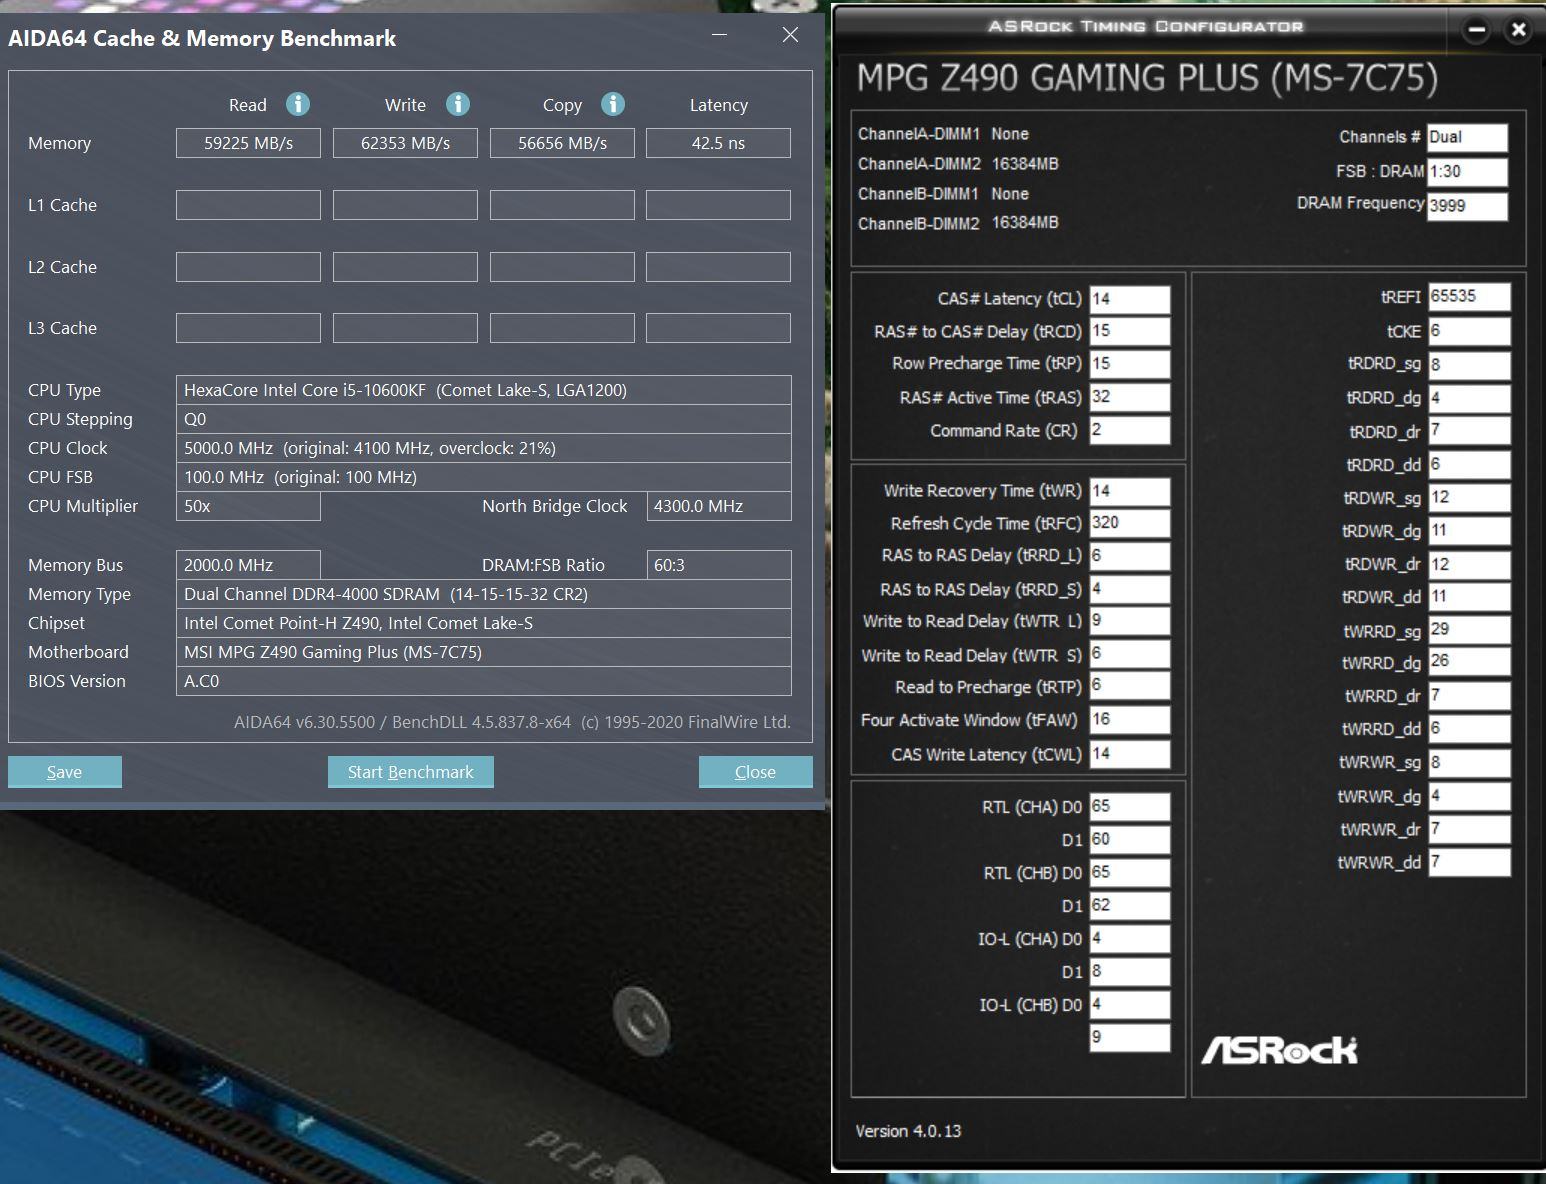Click the DRAM Frequency 3999 field
Screen dimensions: 1546x1184
pos(1467,205)
